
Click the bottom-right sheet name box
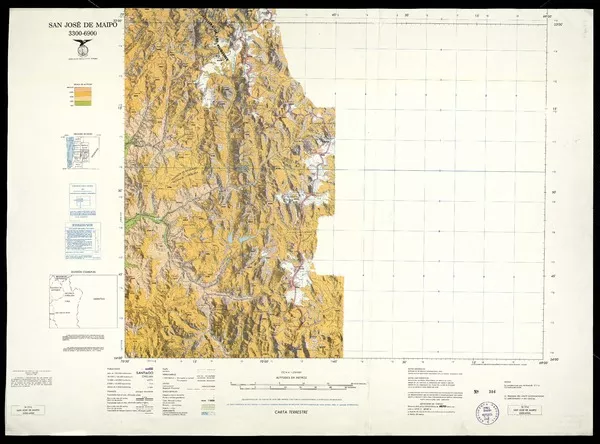coord(526,410)
